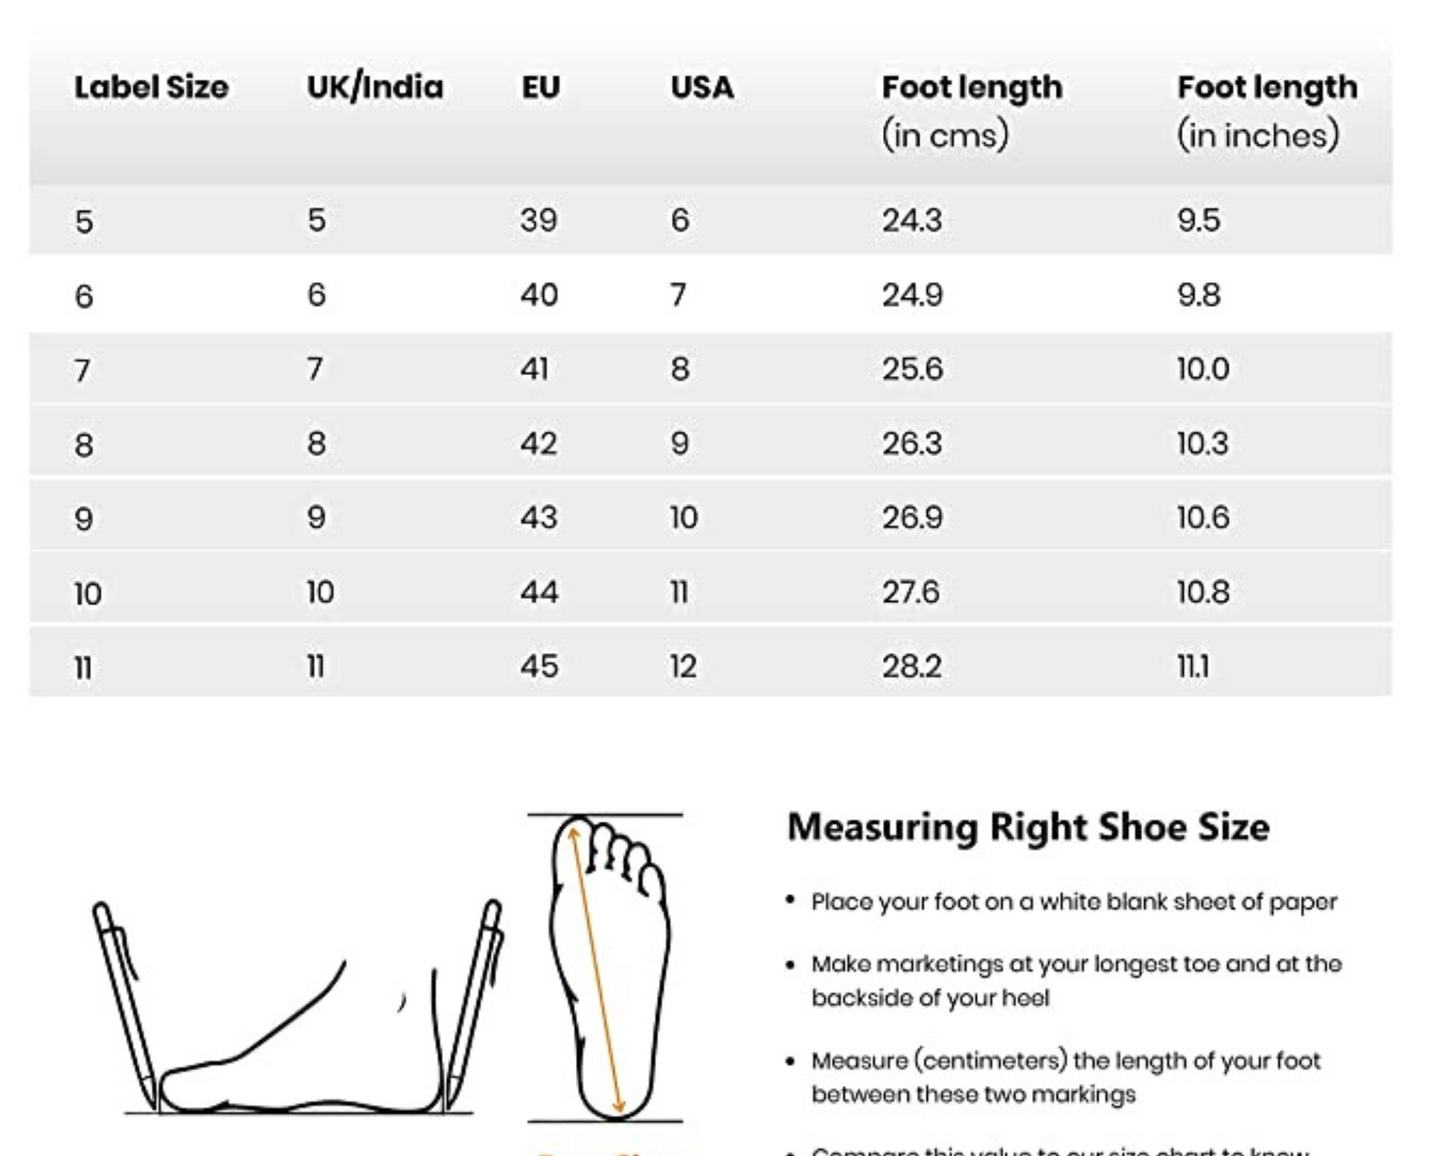Image resolution: width=1445 pixels, height=1156 pixels.
Task: Select the Label Size column header
Action: [151, 87]
